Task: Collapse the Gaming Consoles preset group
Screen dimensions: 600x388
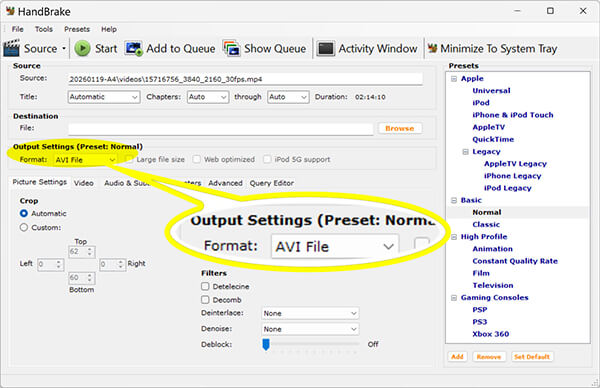Action: coord(454,298)
